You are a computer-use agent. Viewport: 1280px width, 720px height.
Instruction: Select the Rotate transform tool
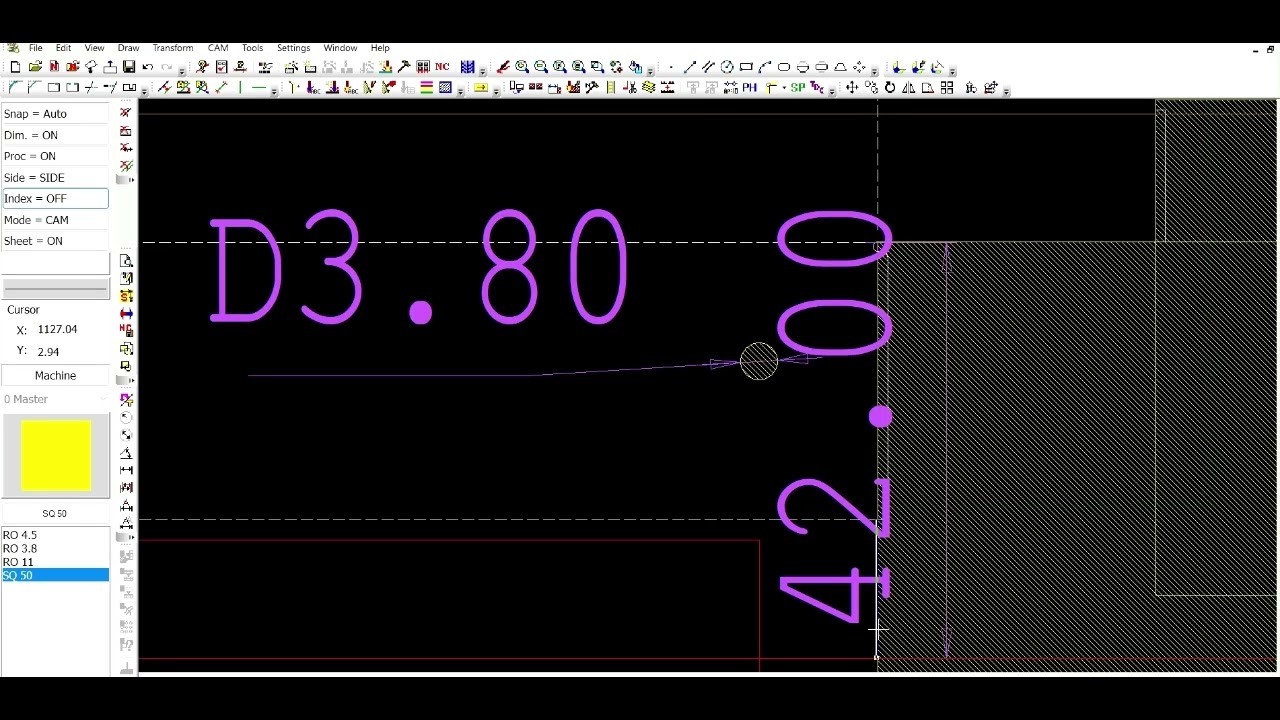(890, 88)
